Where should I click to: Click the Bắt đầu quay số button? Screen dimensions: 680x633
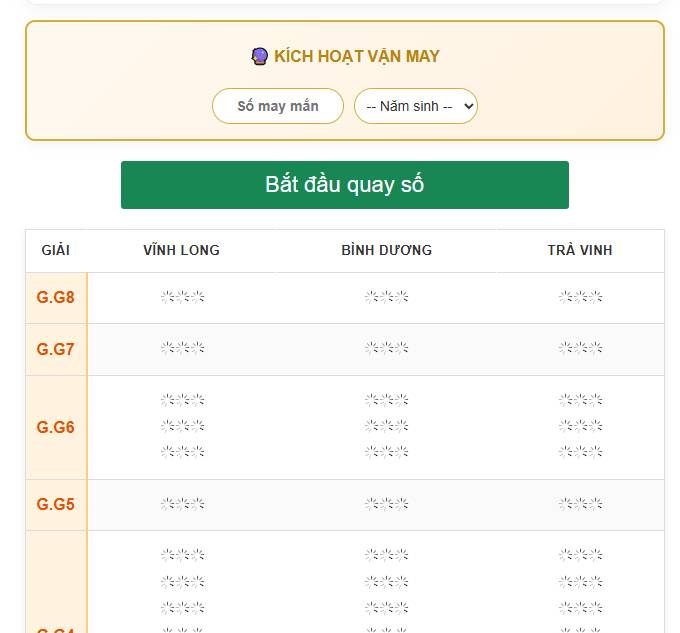click(345, 185)
